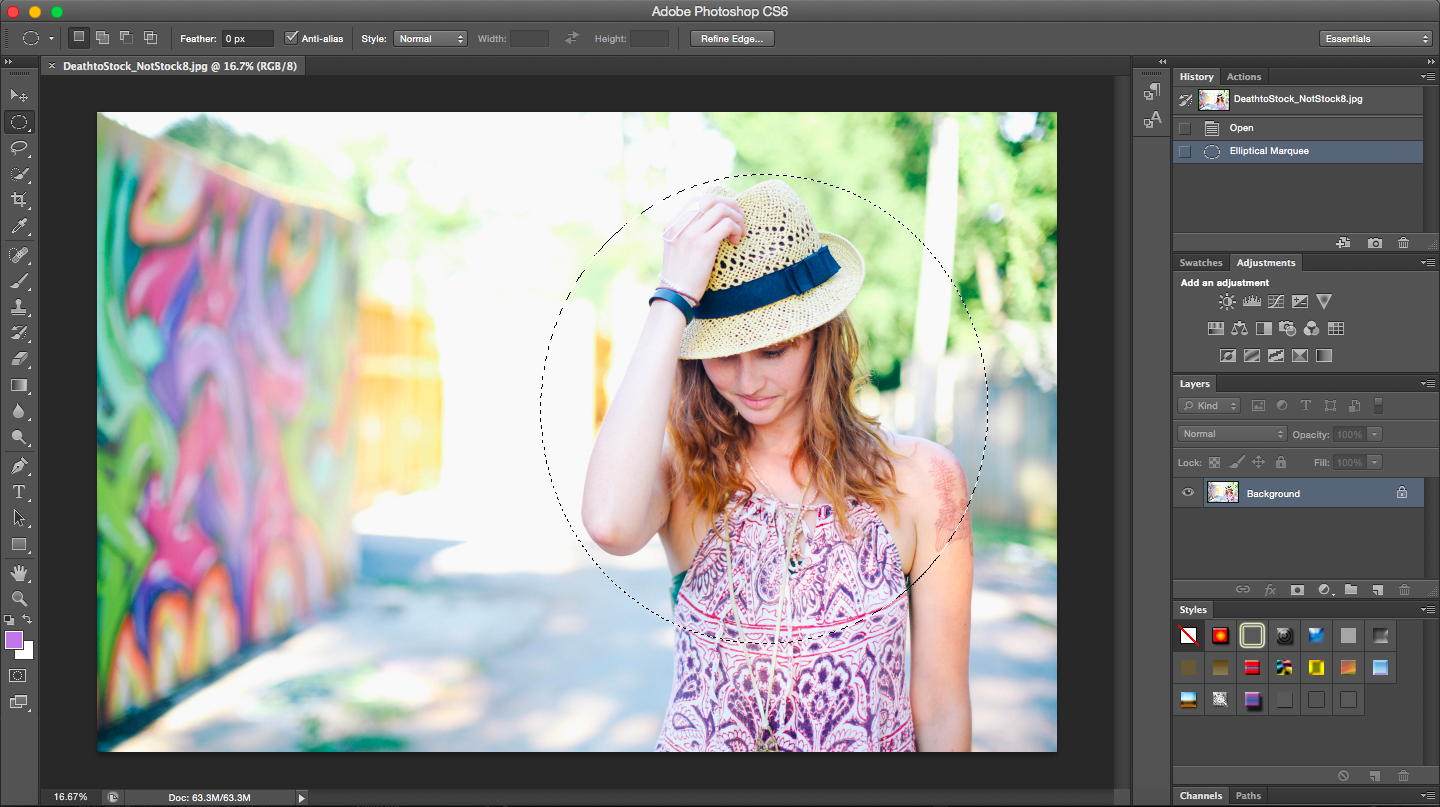1440x807 pixels.
Task: Delete the layer using the trash button
Action: [1404, 589]
